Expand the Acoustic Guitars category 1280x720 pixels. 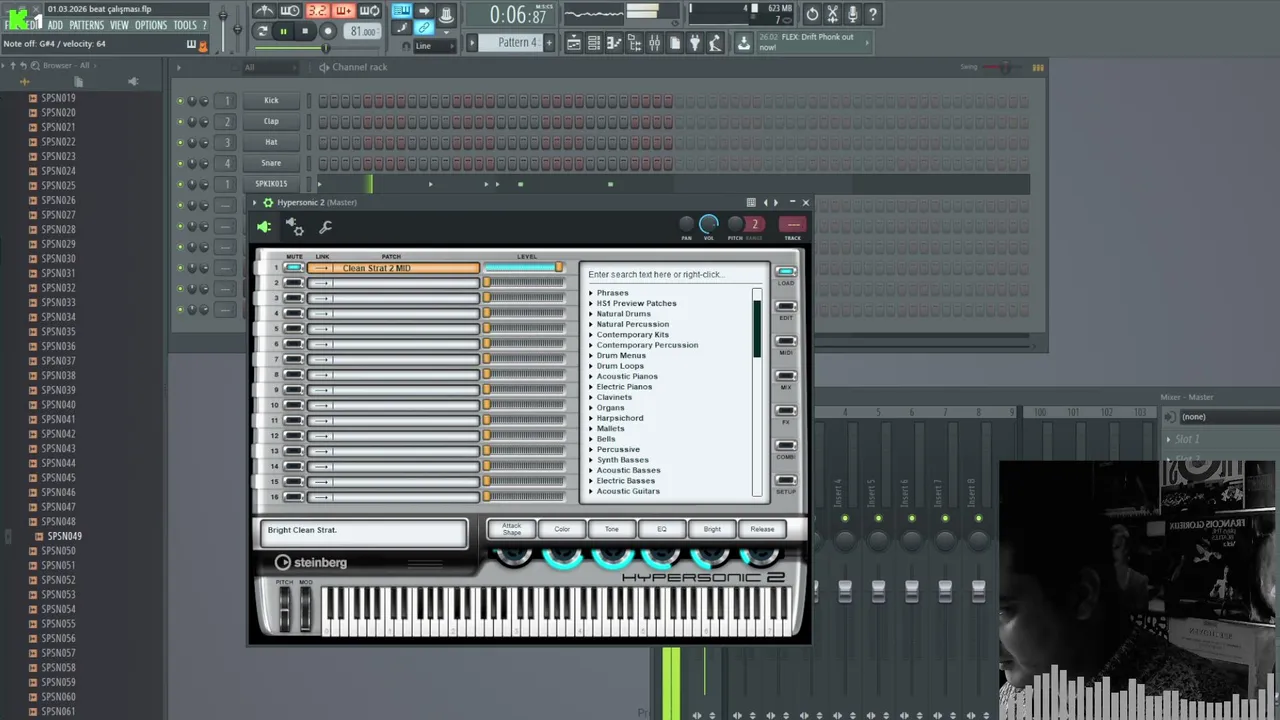point(591,491)
